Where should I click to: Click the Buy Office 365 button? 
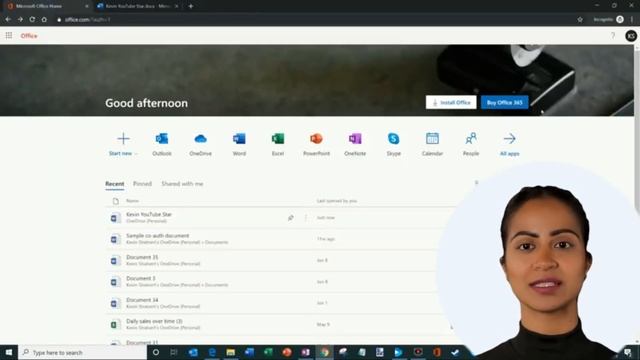click(504, 102)
